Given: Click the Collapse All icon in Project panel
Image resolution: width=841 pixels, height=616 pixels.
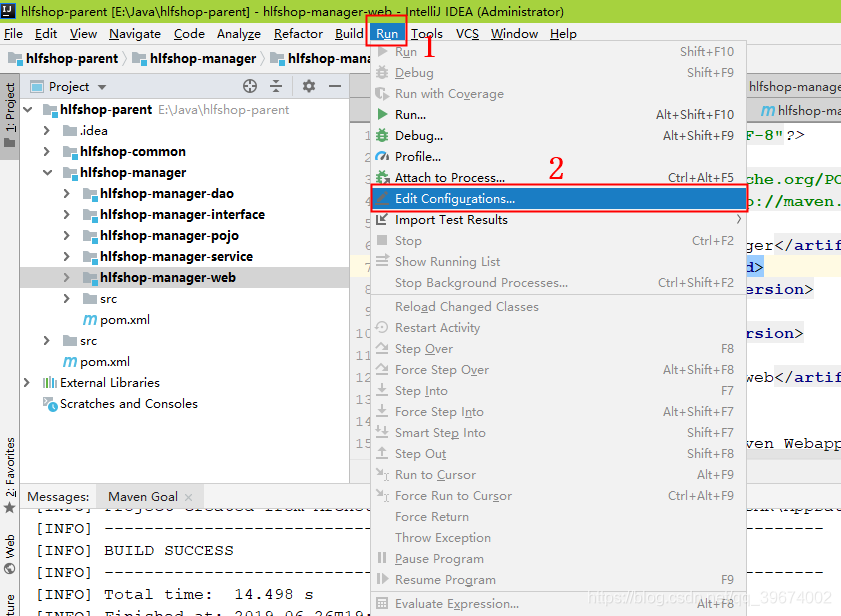Looking at the screenshot, I should [276, 86].
